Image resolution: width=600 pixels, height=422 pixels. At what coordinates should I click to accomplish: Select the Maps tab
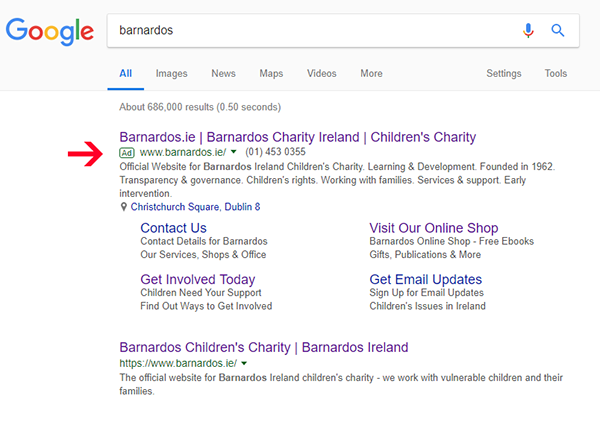(x=271, y=73)
